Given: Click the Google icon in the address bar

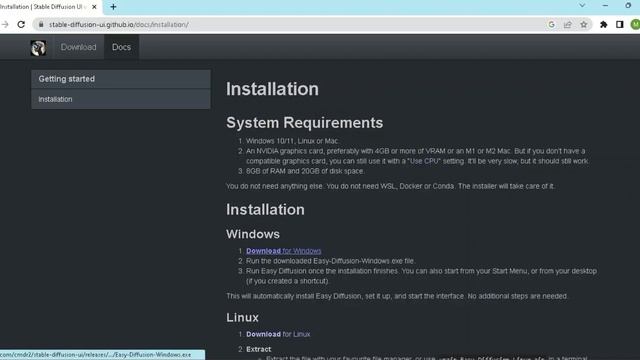Looking at the screenshot, I should [551, 24].
